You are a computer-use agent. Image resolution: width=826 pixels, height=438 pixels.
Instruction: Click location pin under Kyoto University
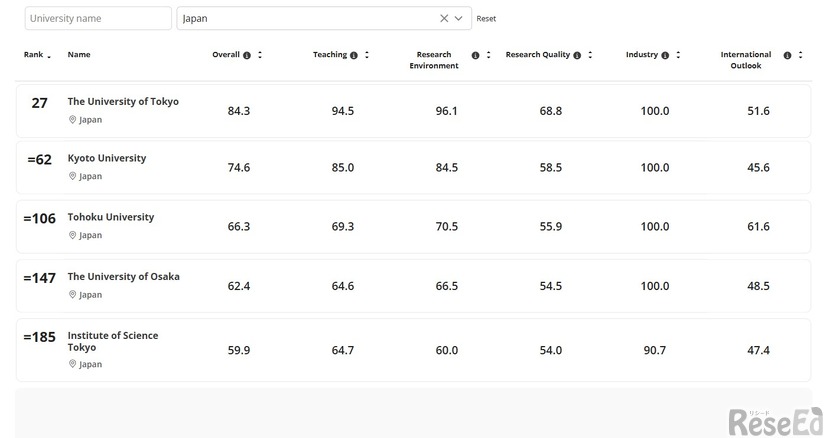[73, 176]
